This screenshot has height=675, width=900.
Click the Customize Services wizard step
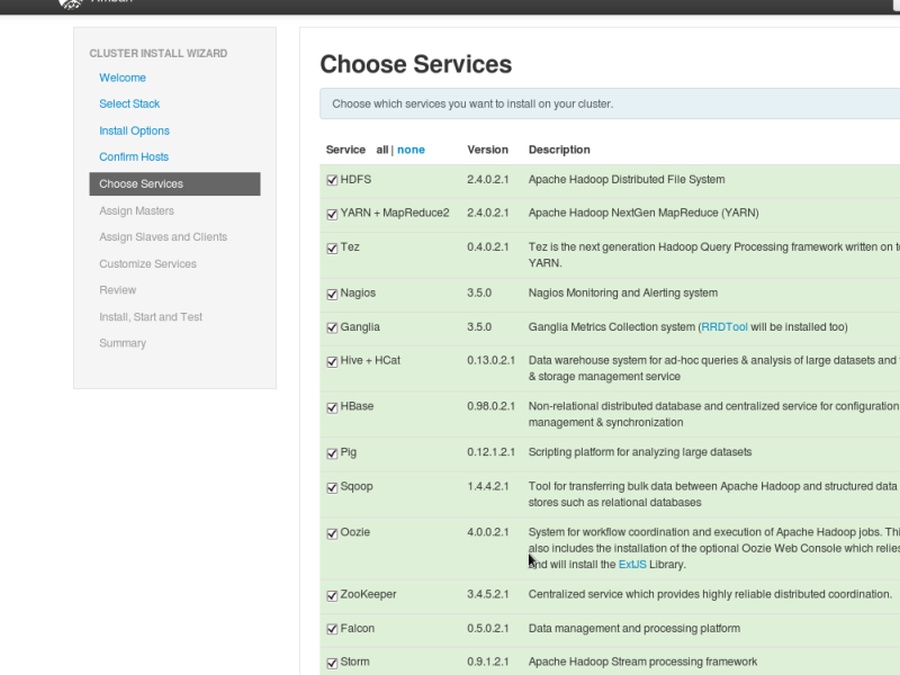[x=148, y=264]
